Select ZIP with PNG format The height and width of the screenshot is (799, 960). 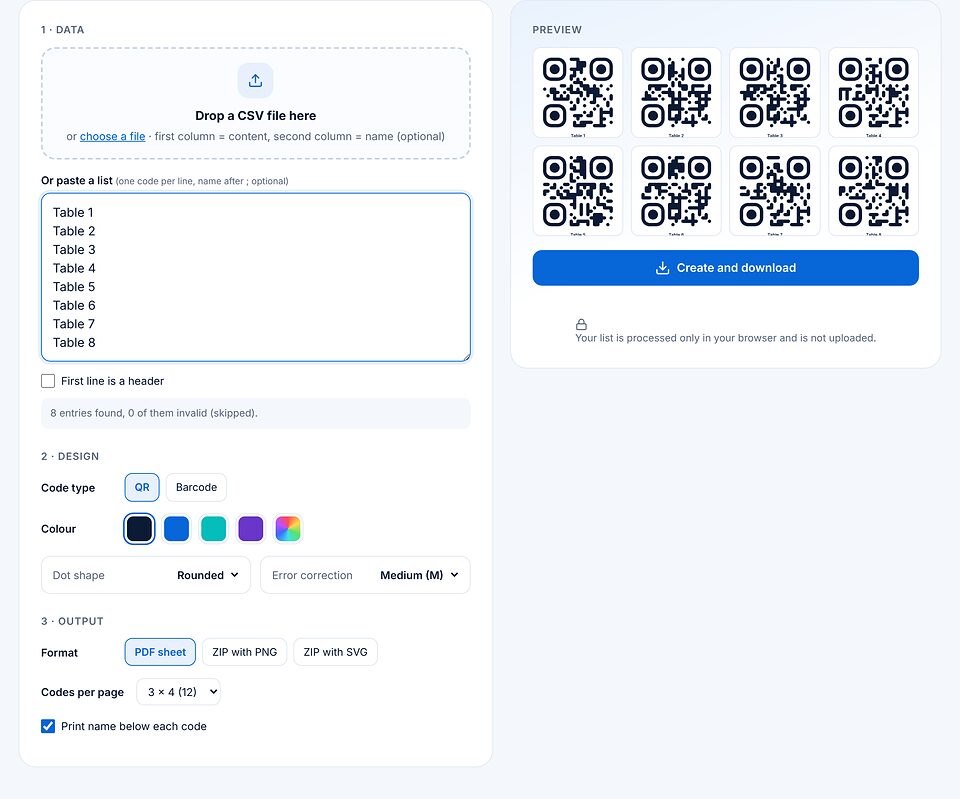[244, 652]
